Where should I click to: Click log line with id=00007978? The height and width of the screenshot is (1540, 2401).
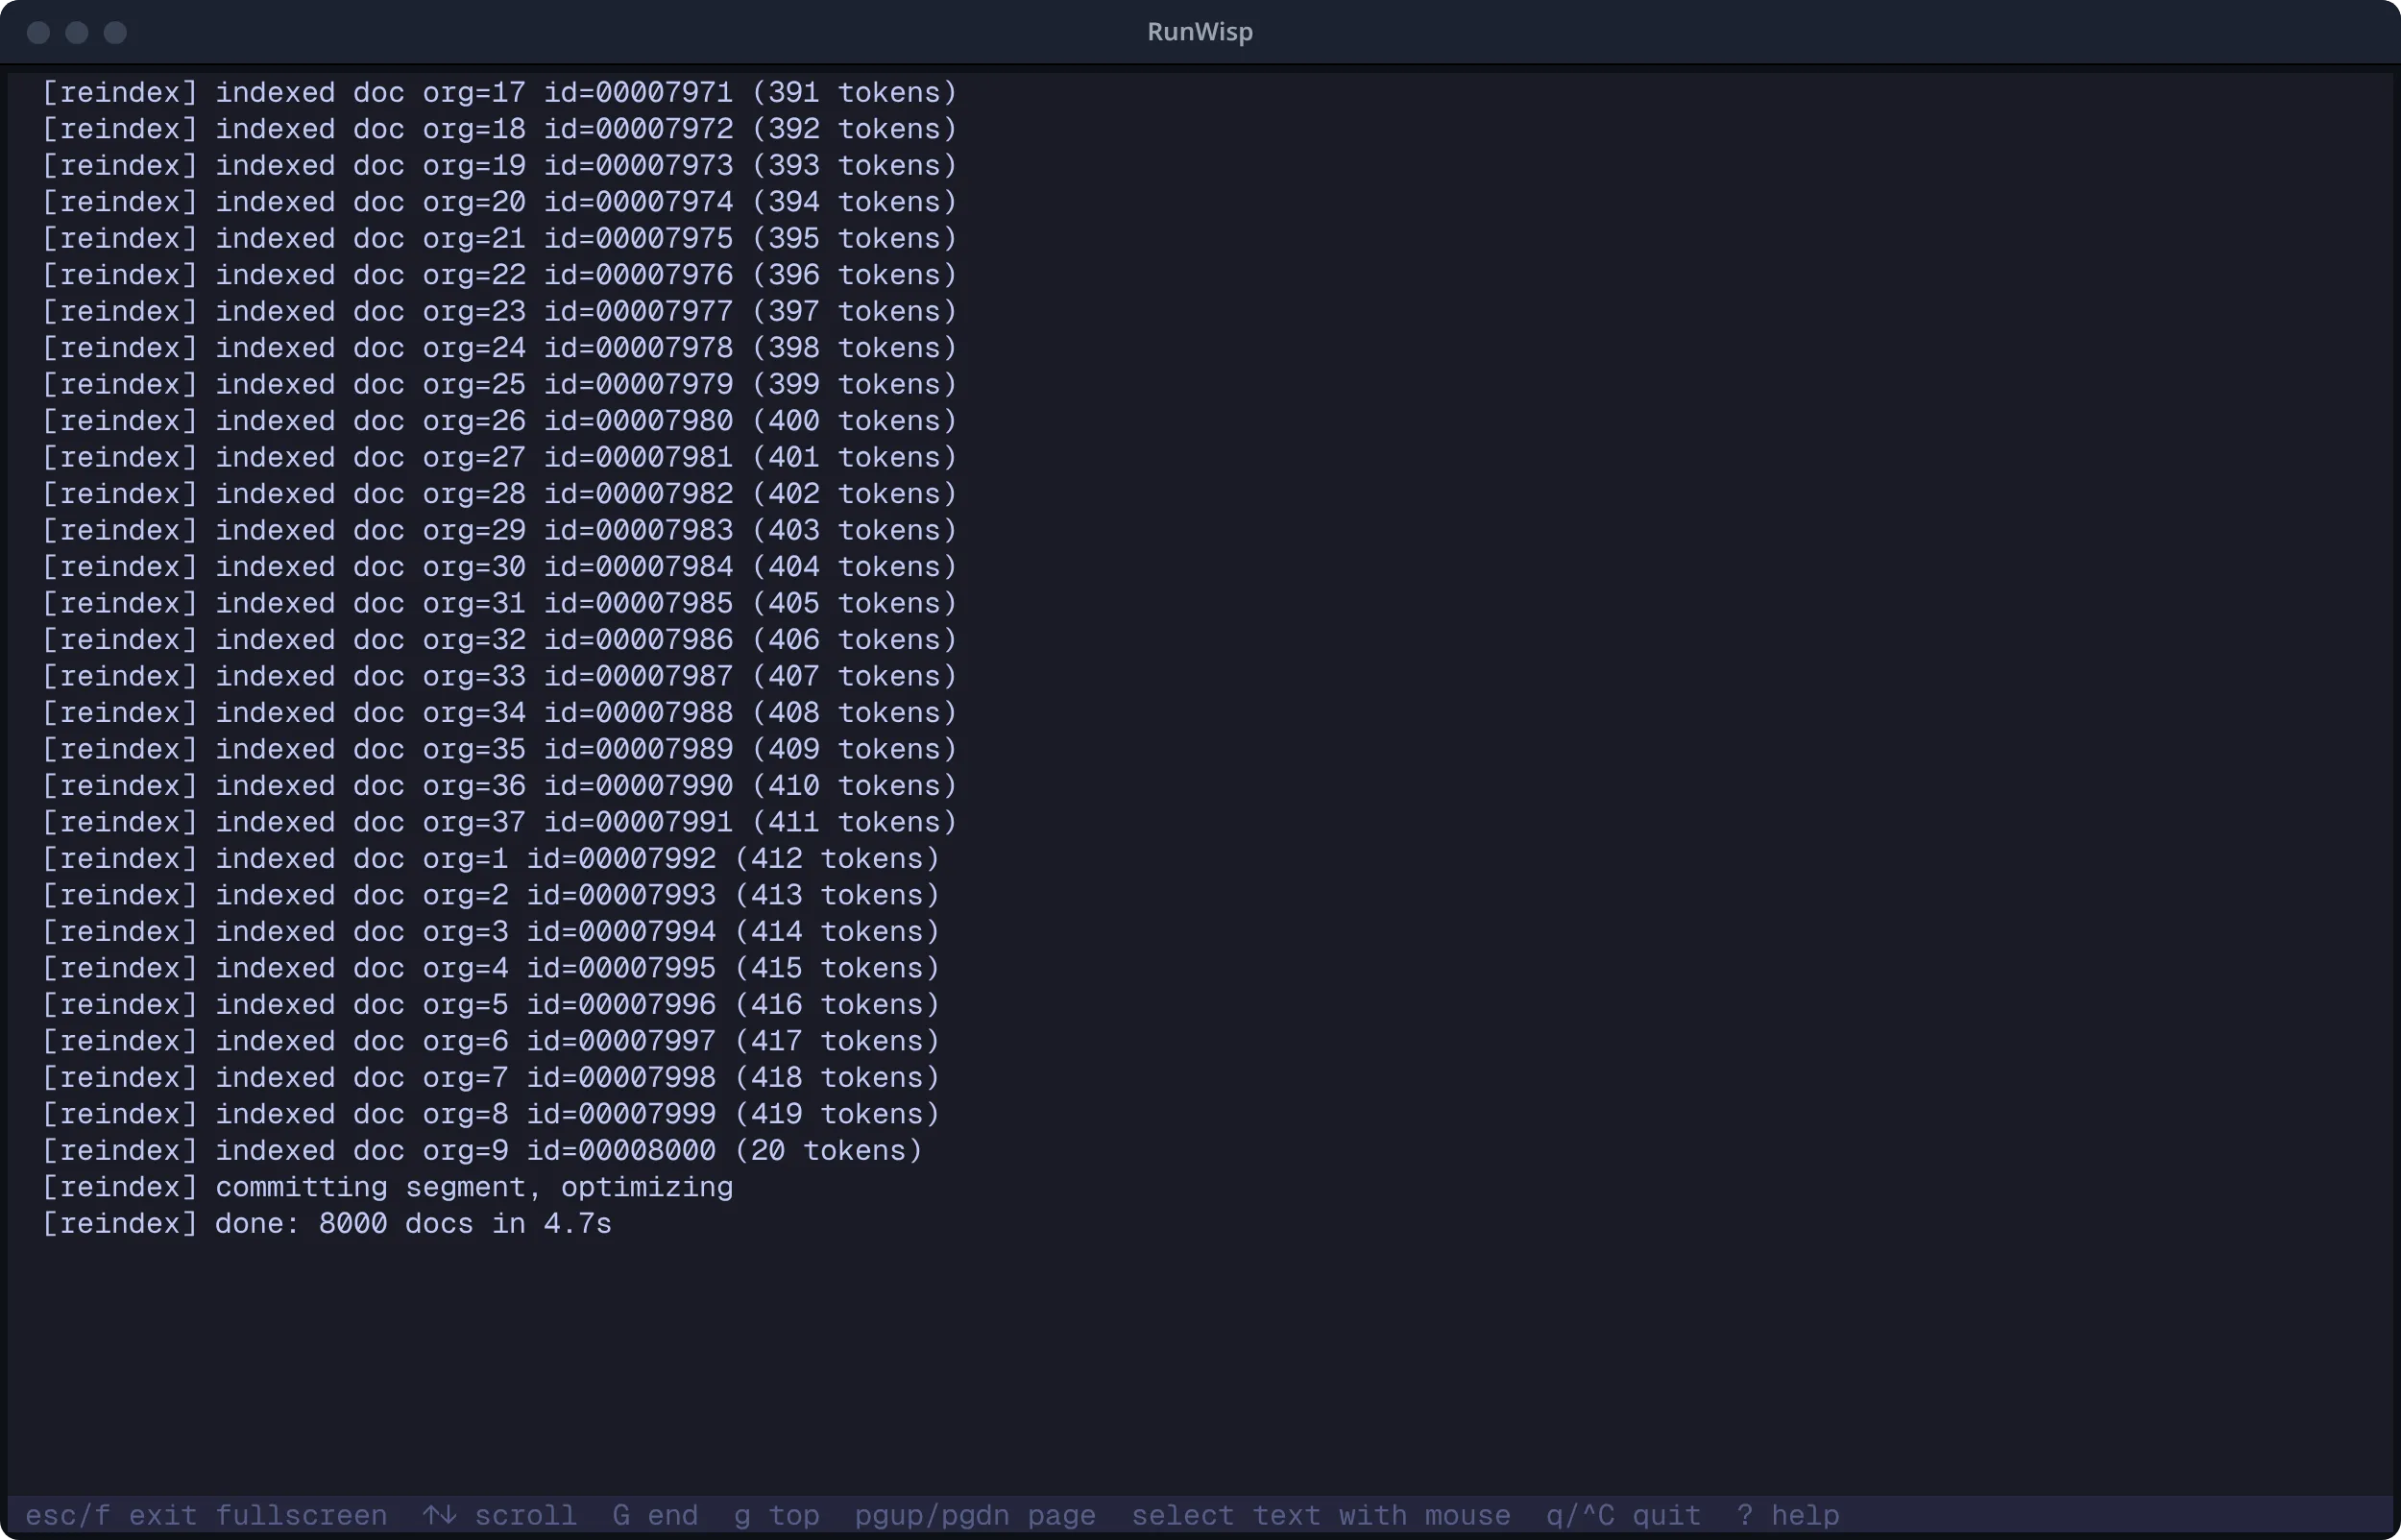500,348
